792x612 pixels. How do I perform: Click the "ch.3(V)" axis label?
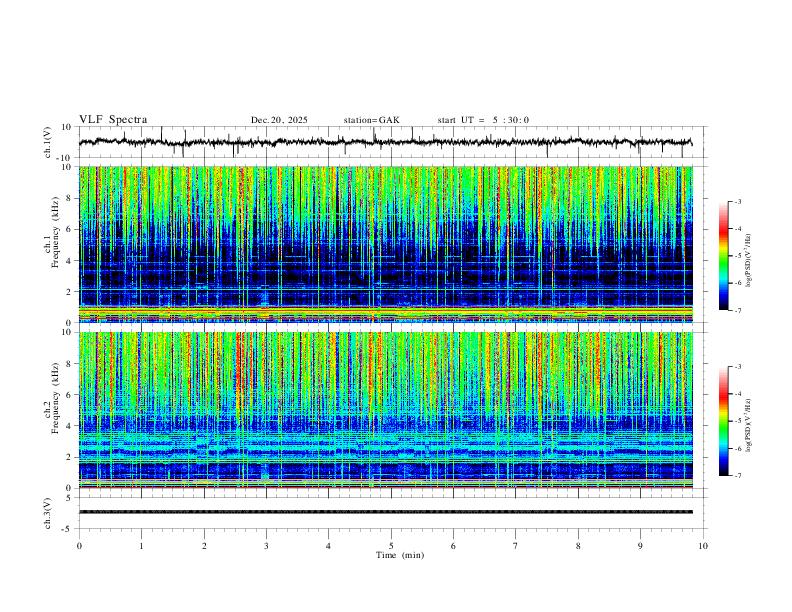[x=48, y=513]
